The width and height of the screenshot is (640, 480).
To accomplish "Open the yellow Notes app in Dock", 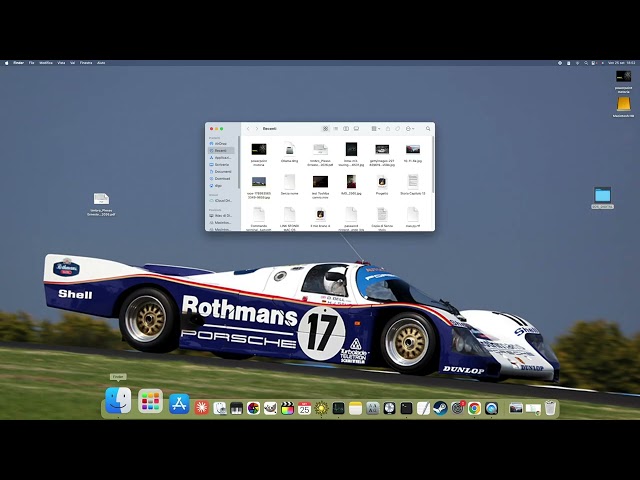I will coord(355,408).
